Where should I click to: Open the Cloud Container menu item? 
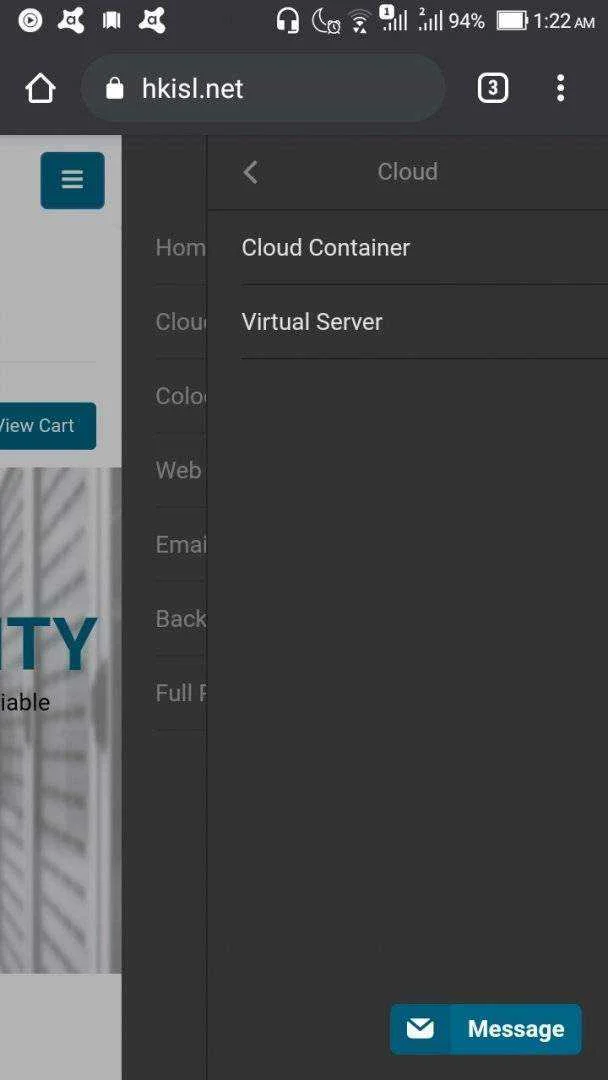[424, 248]
